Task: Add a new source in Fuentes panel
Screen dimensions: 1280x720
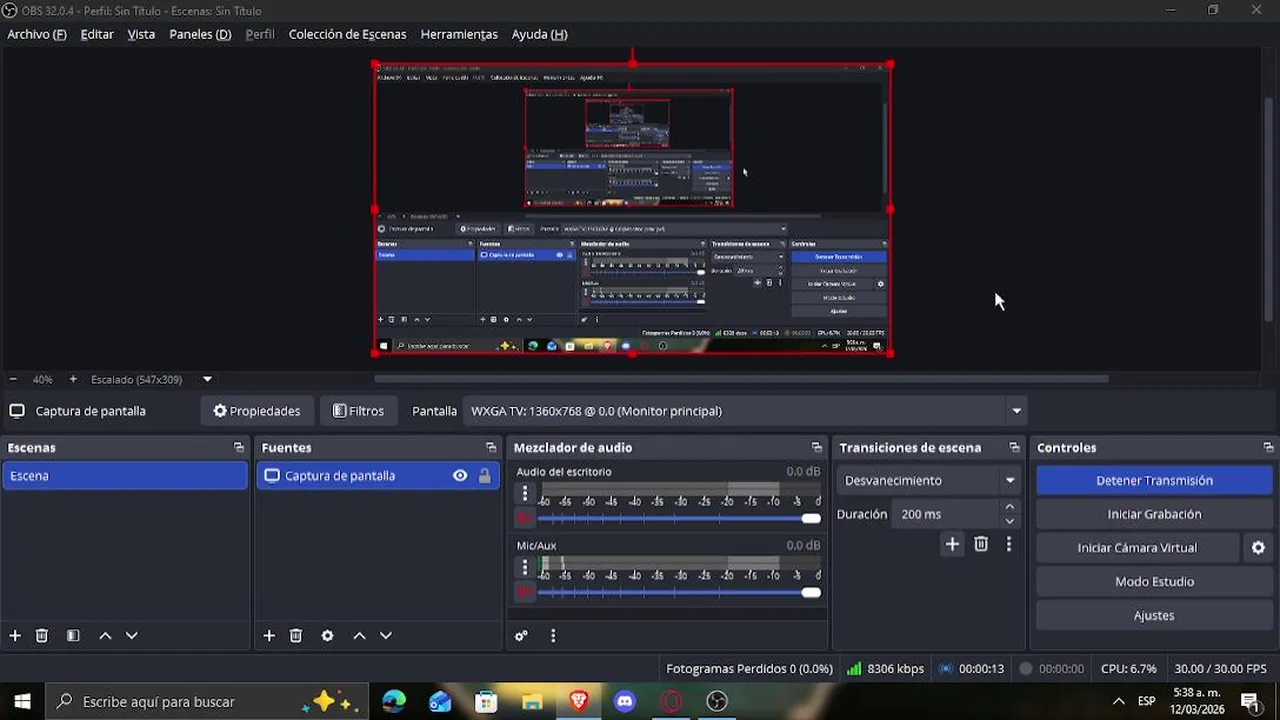Action: pyautogui.click(x=269, y=636)
